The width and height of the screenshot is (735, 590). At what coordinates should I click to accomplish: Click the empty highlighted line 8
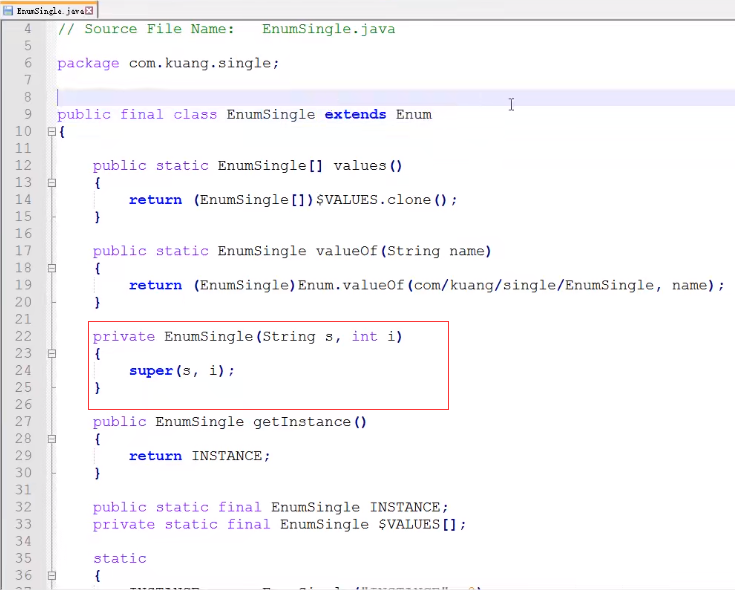(396, 97)
